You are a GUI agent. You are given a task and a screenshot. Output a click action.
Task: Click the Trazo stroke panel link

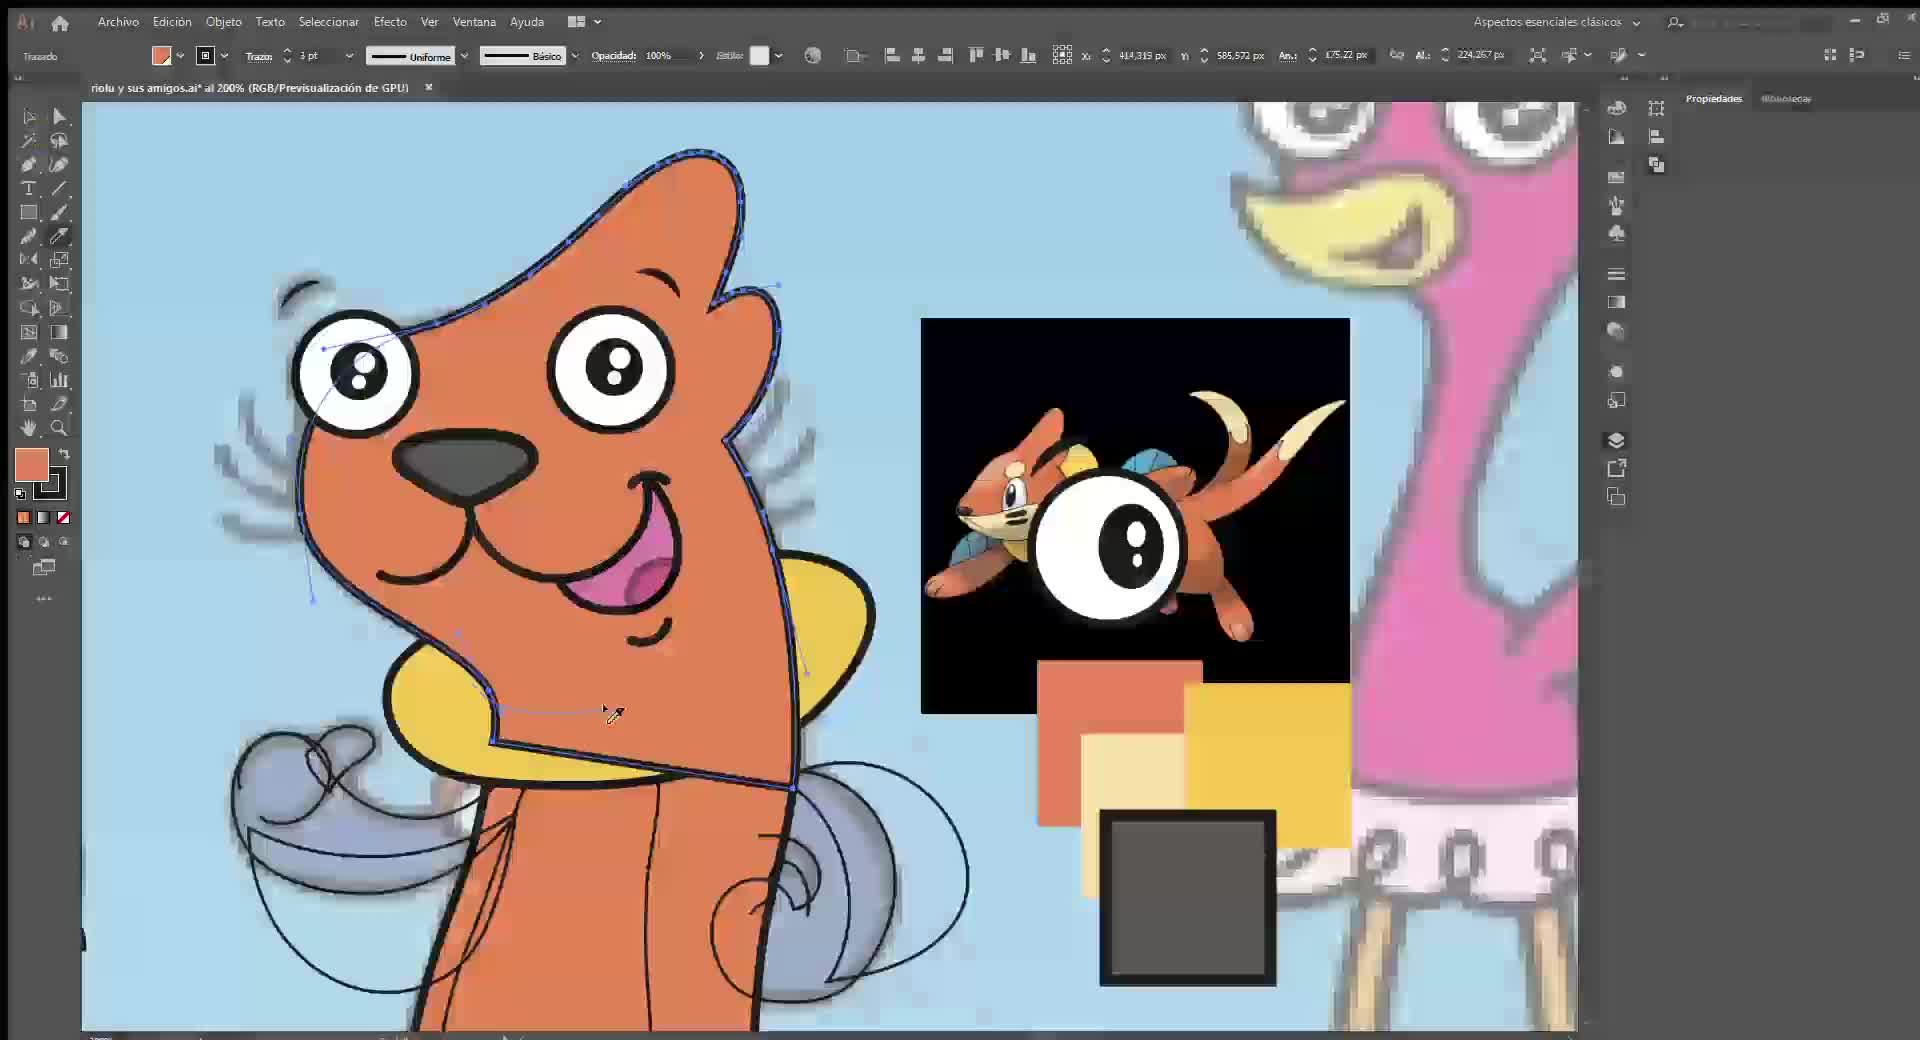point(259,57)
